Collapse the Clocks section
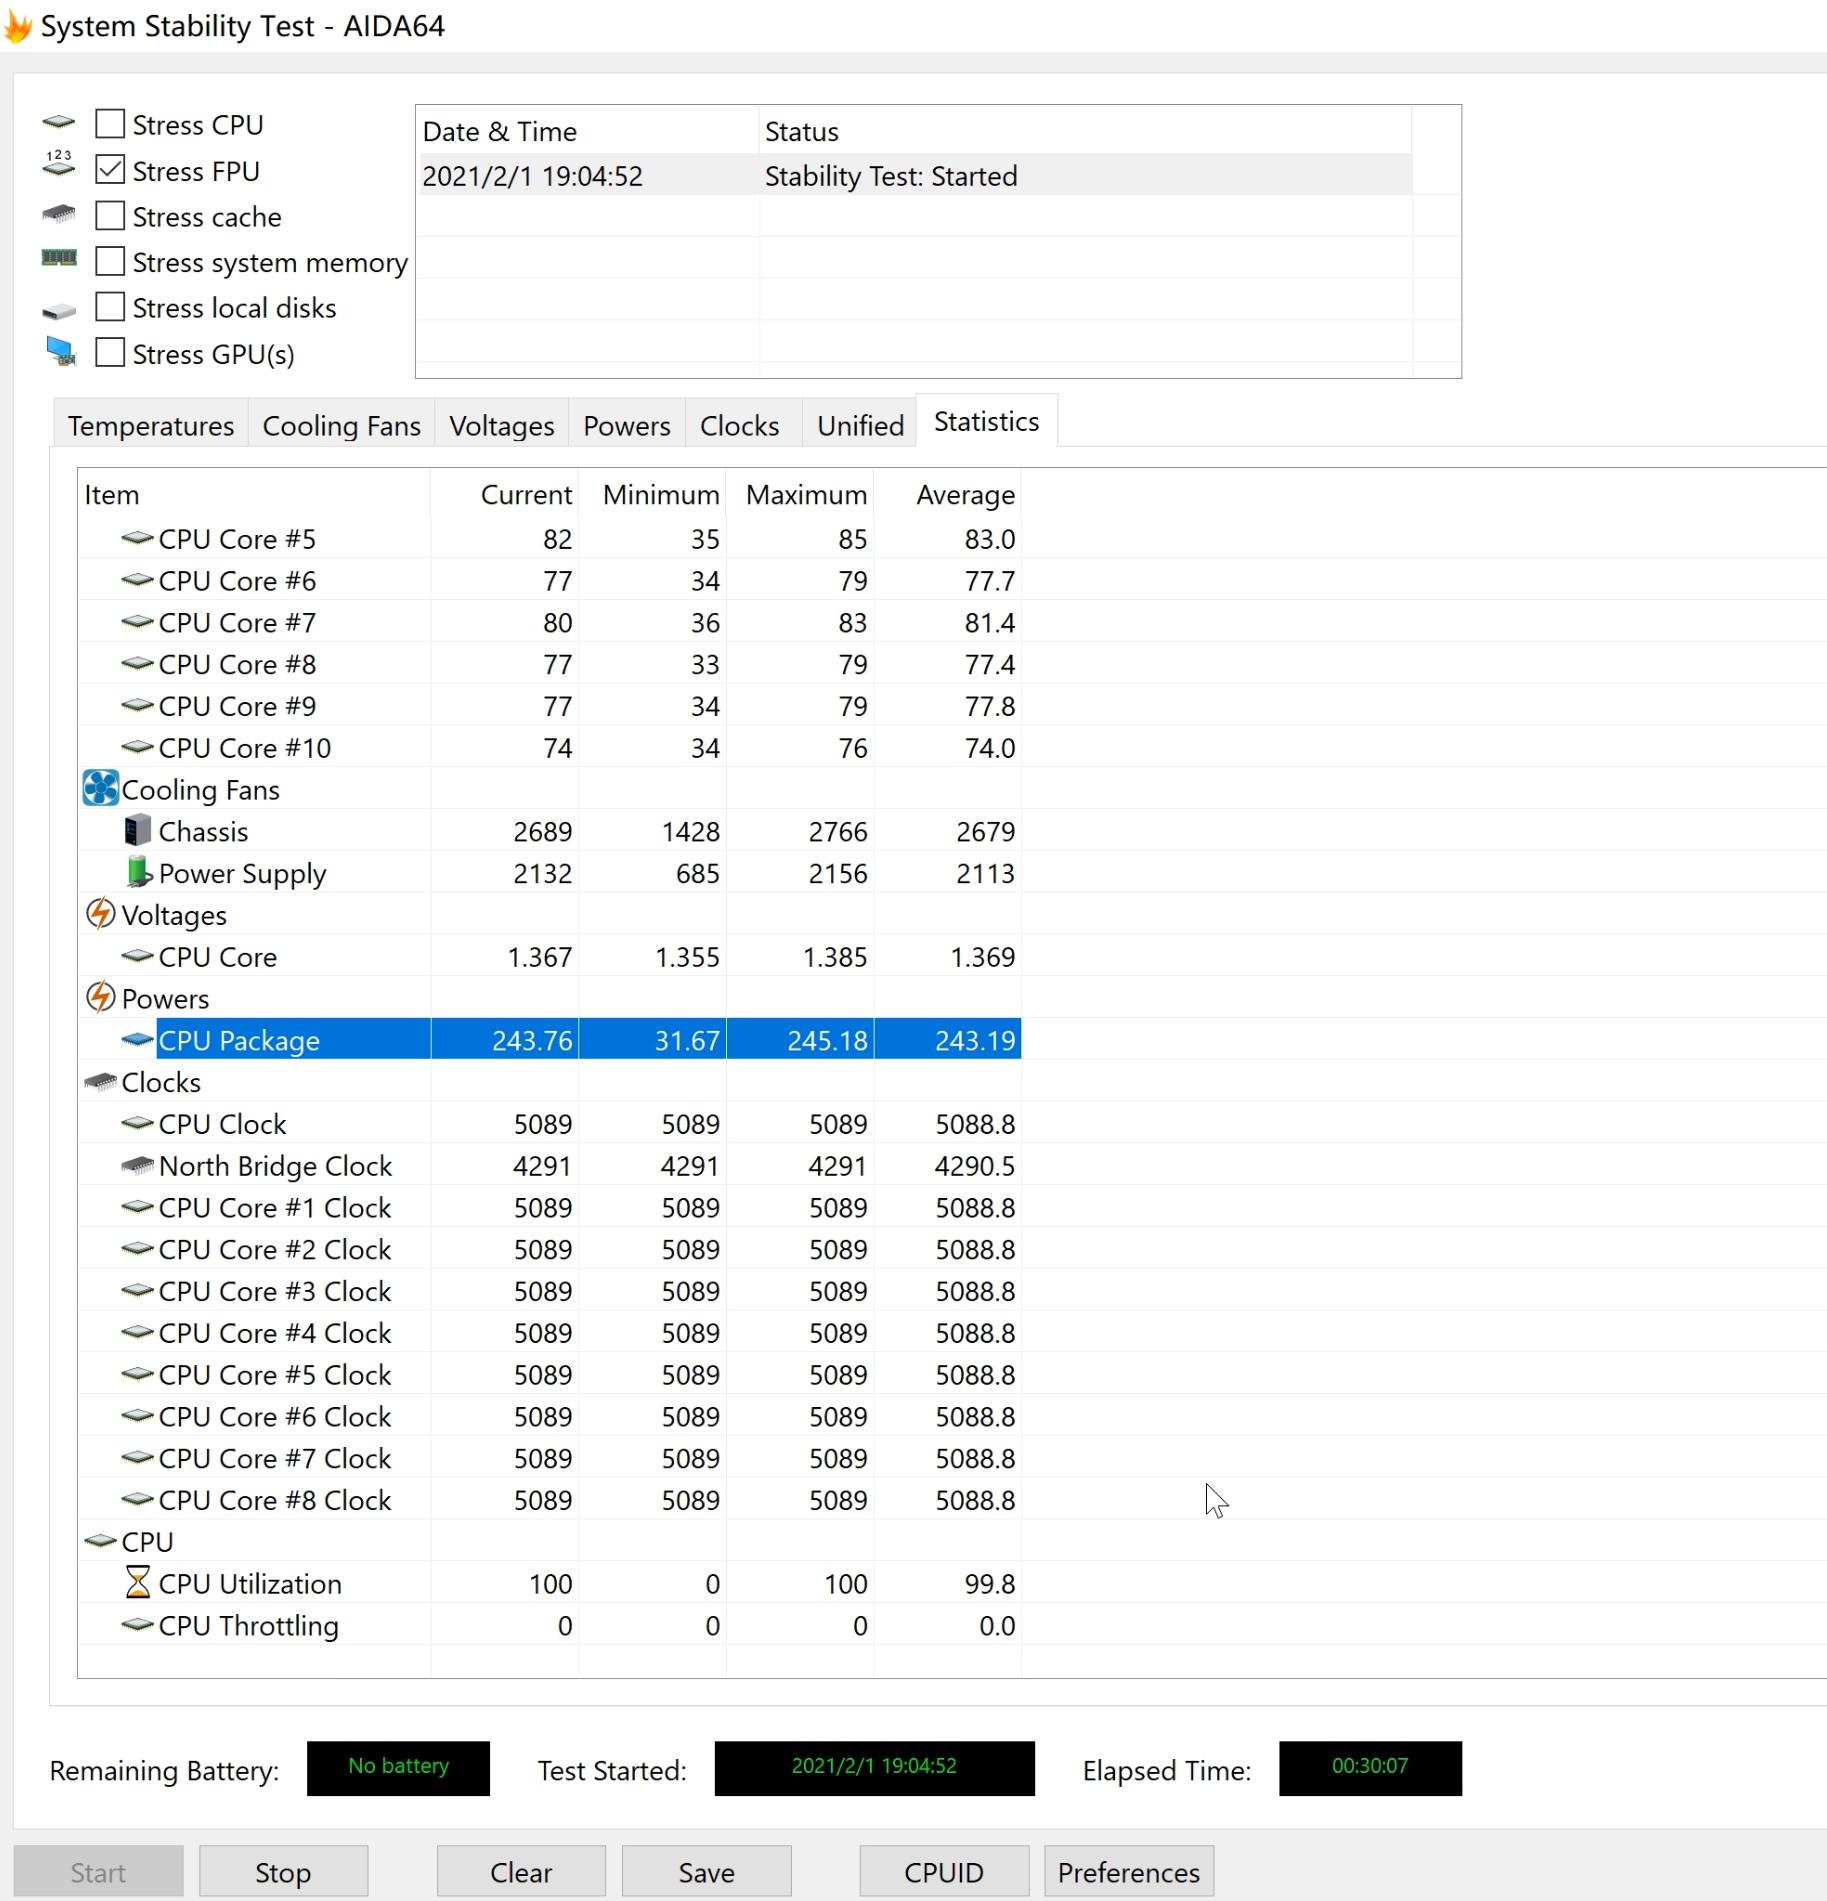The height and width of the screenshot is (1901, 1827). click(160, 1081)
